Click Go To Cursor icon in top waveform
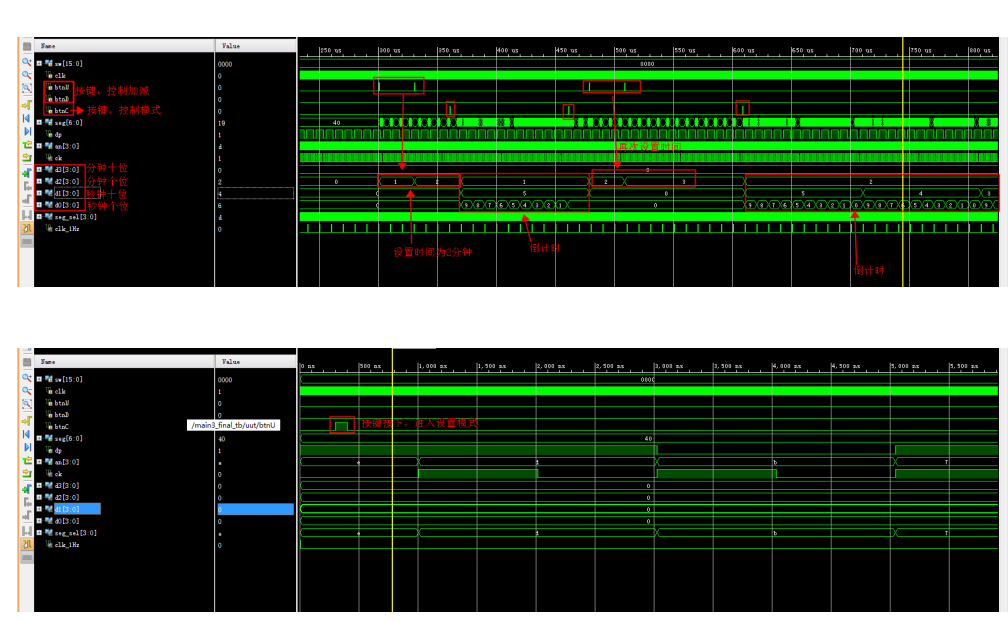The width and height of the screenshot is (1008, 621). (x=27, y=103)
